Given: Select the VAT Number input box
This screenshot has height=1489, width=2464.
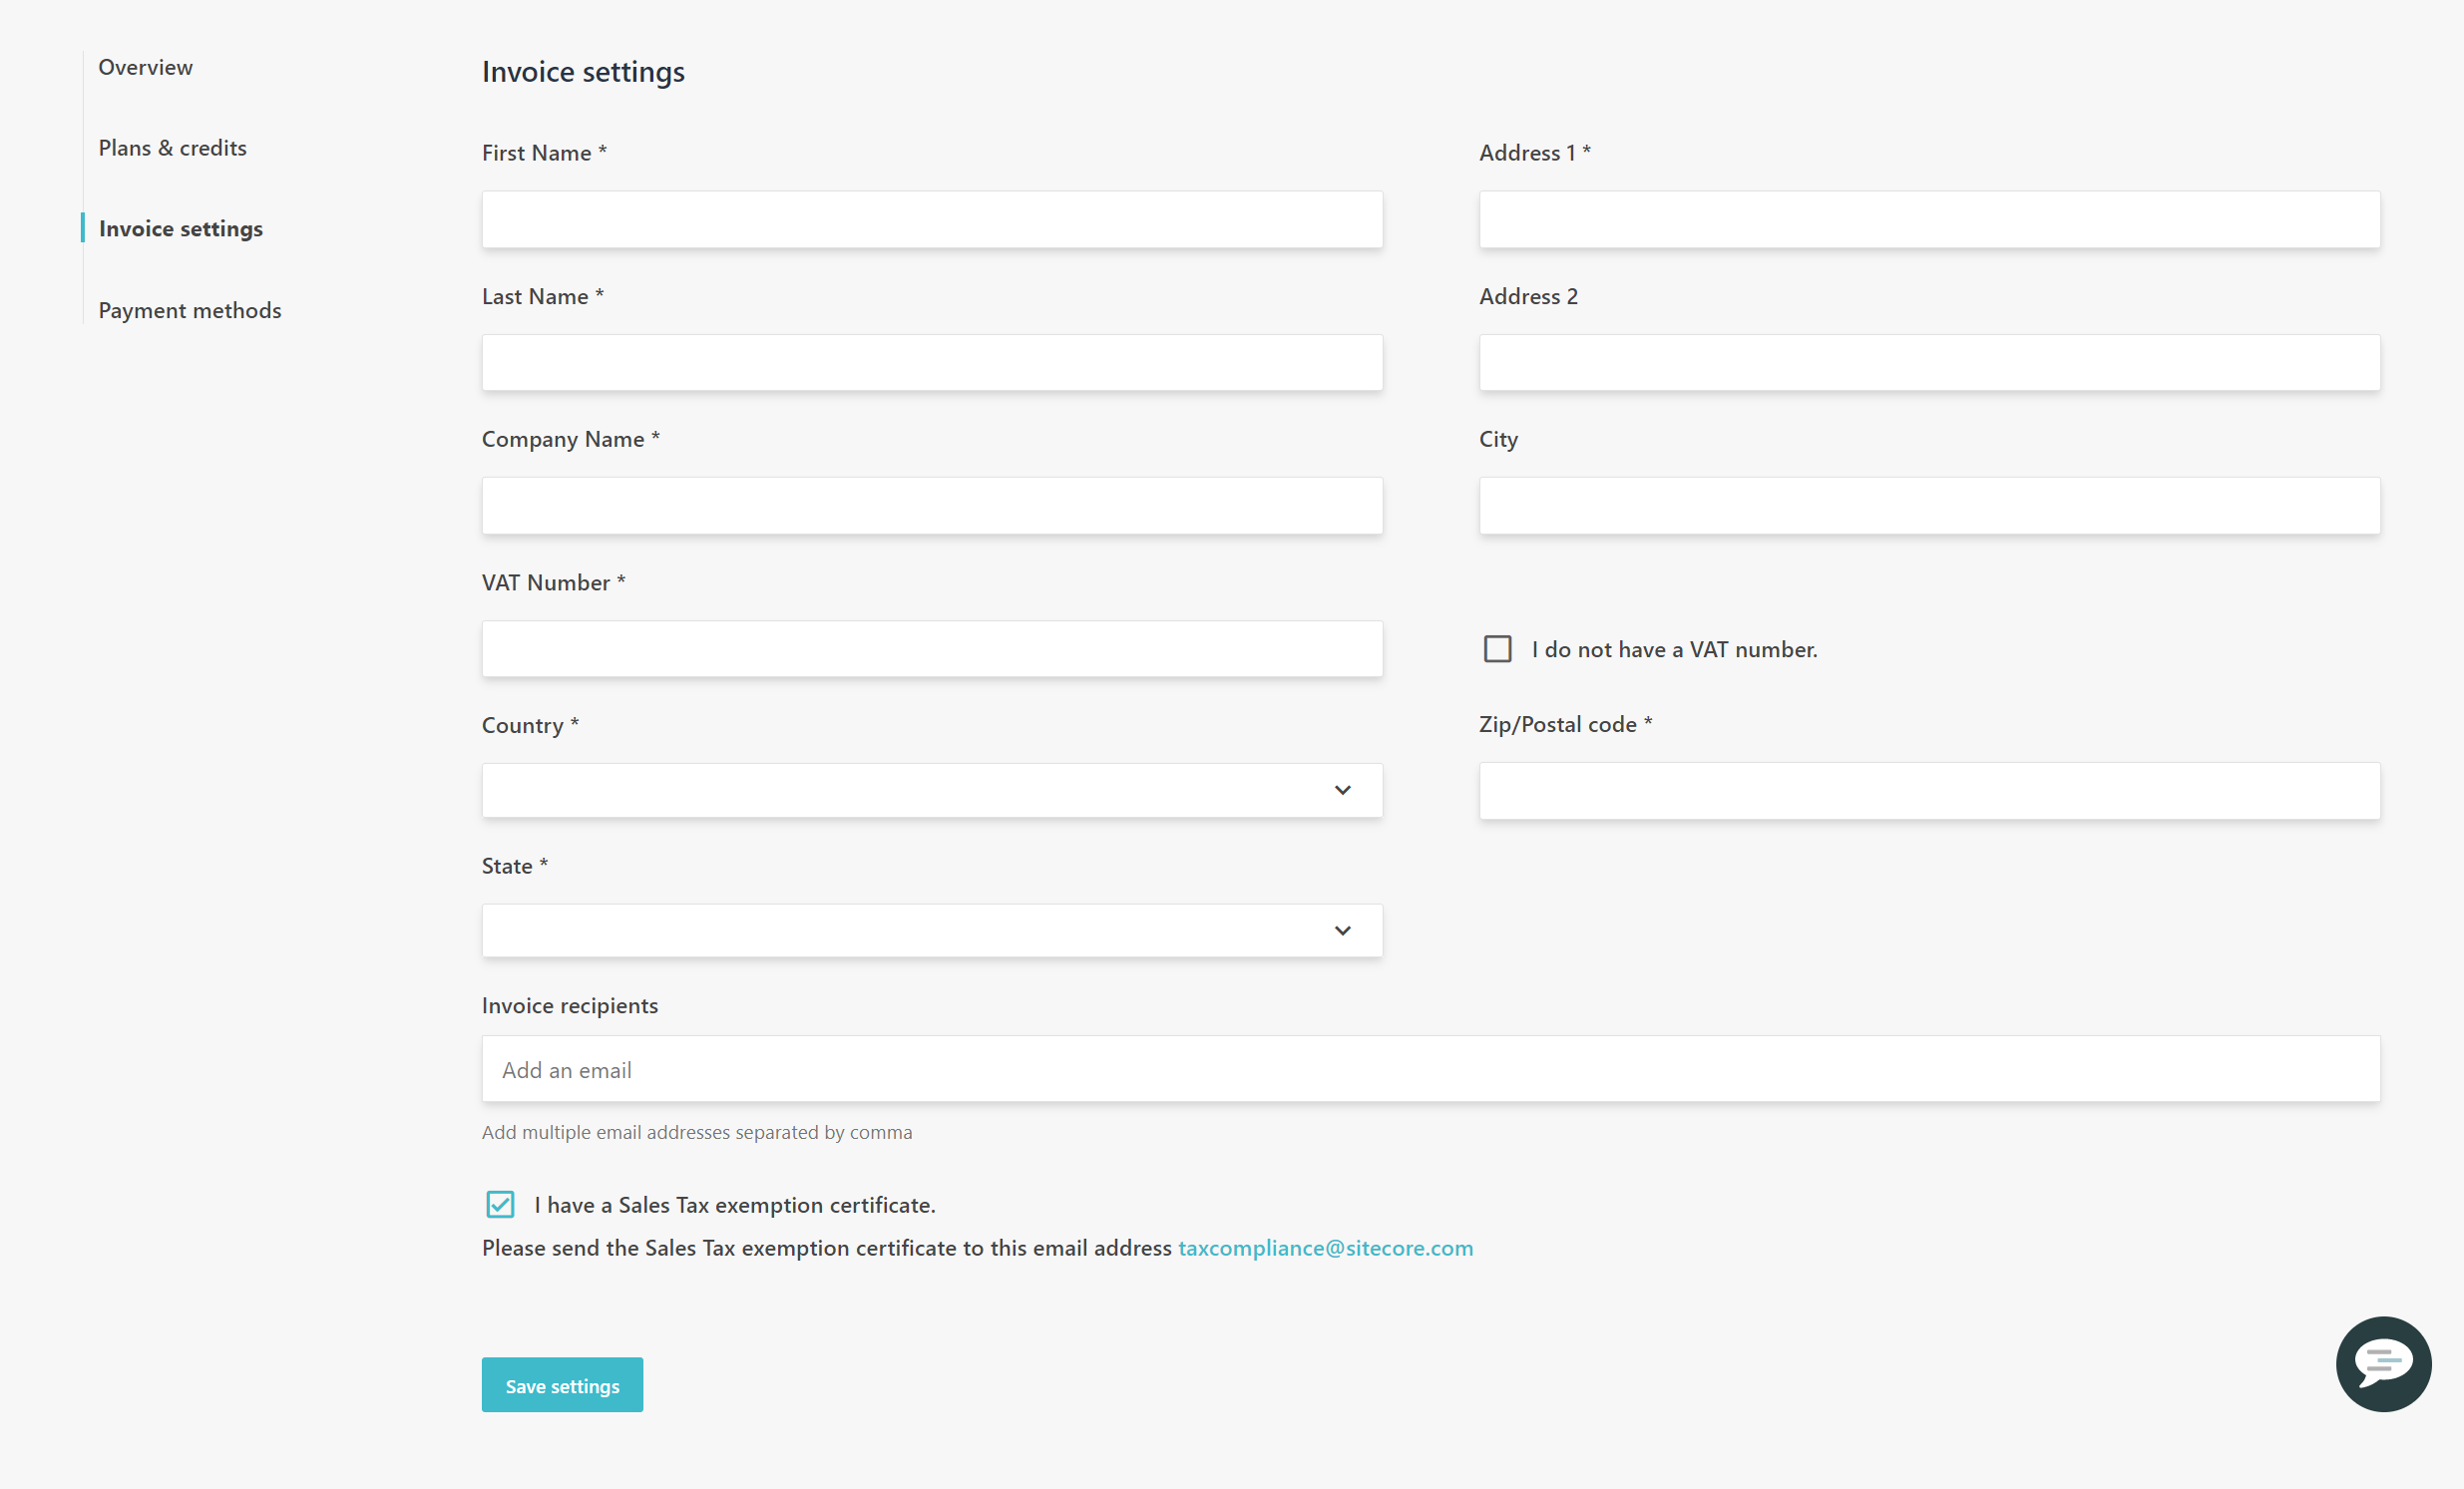Looking at the screenshot, I should coord(931,648).
